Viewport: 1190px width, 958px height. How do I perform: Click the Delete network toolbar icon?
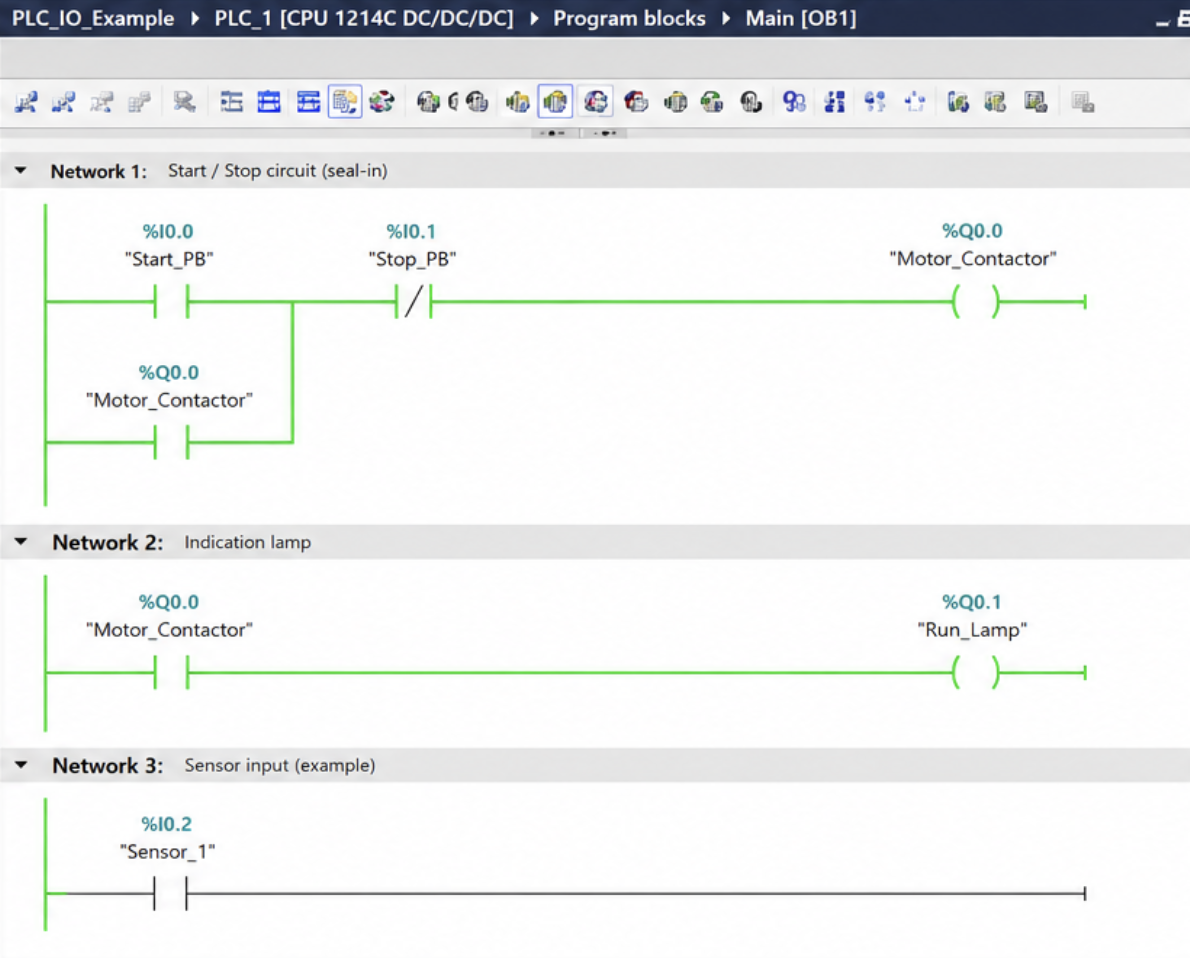pos(63,102)
